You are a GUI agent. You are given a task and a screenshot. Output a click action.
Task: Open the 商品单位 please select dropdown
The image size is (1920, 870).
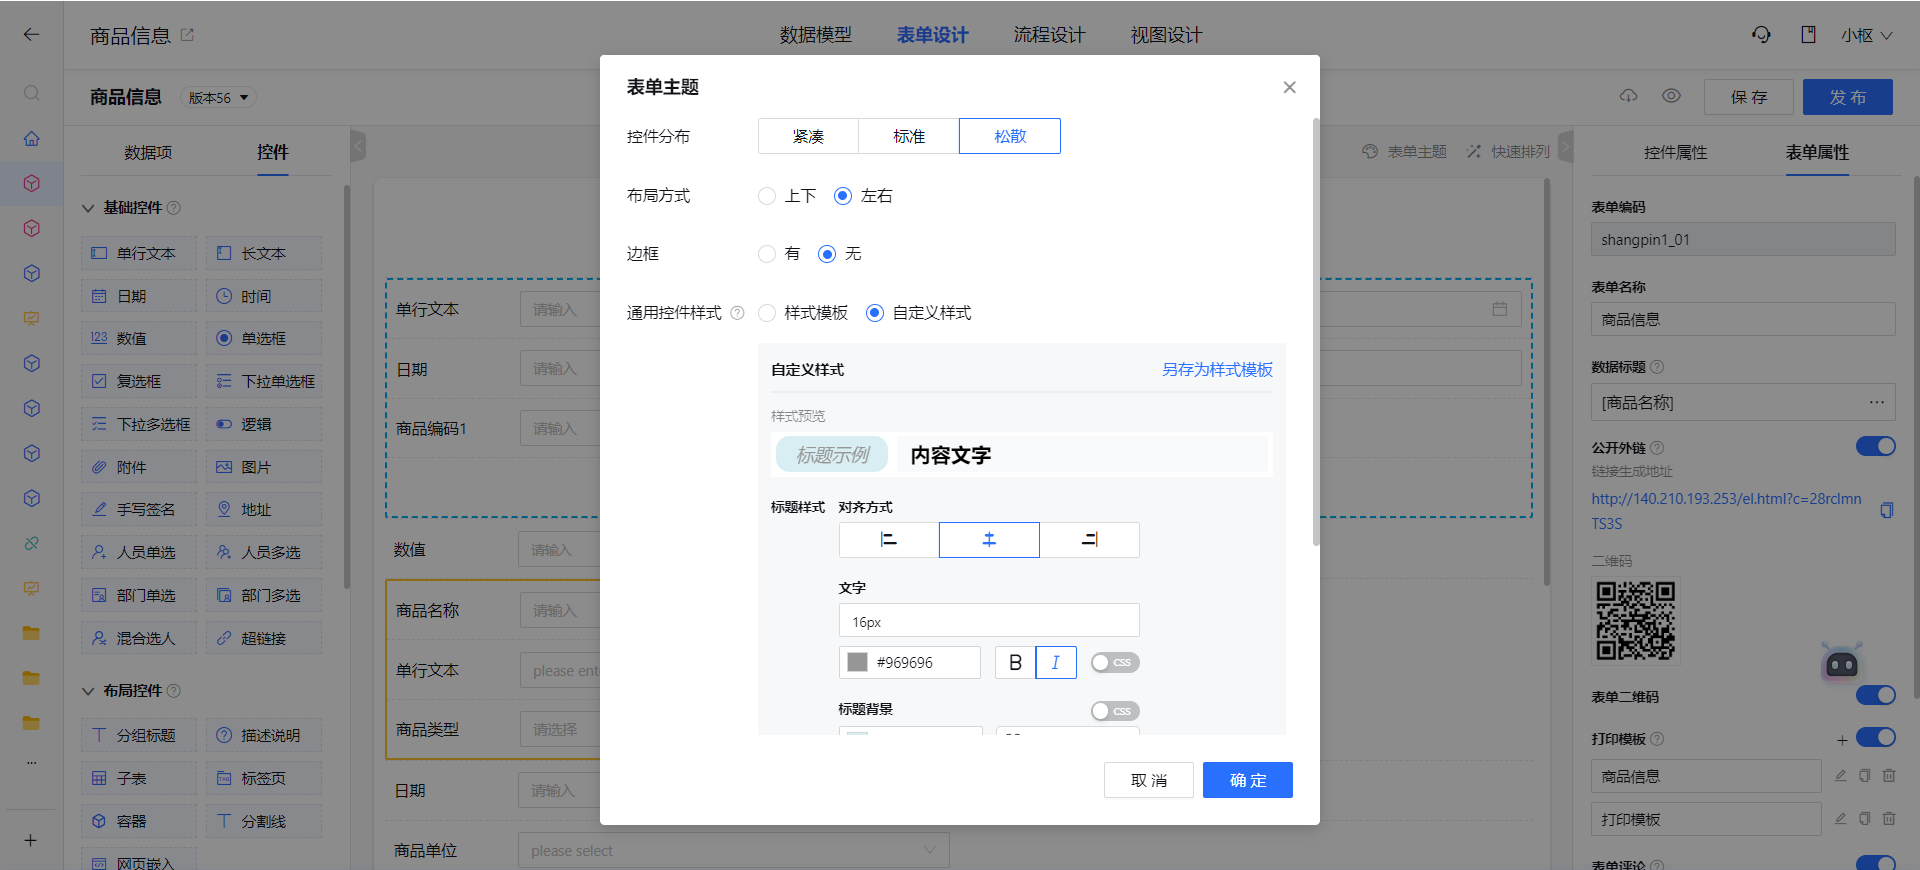(x=734, y=851)
